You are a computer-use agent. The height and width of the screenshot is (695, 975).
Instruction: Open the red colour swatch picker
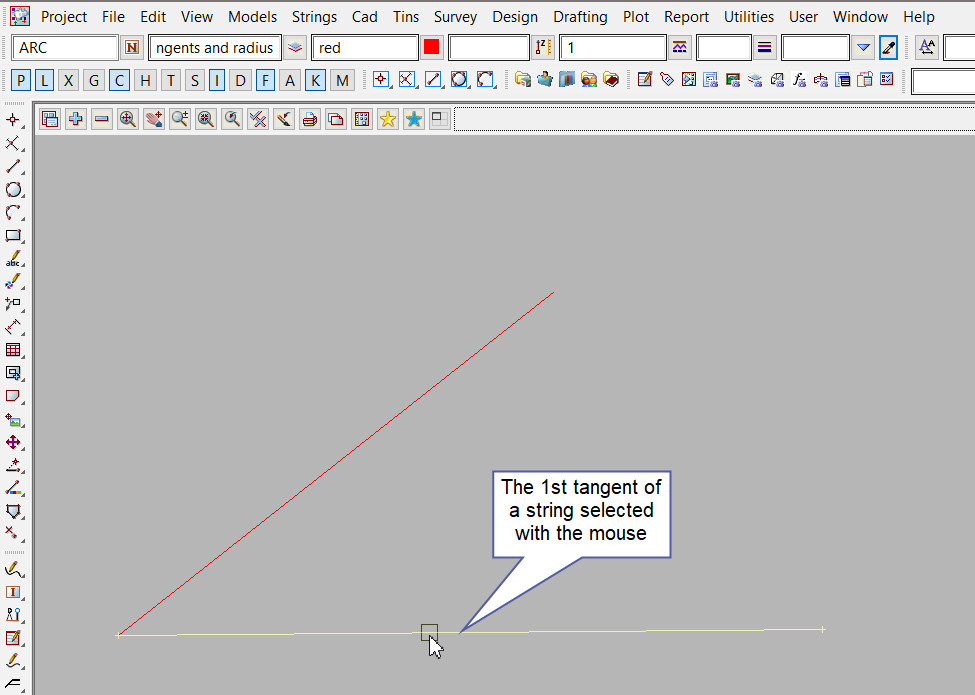pos(432,48)
